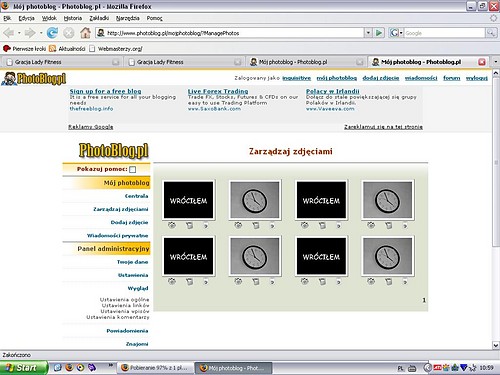Screen dimensions: 500x375
Task: Open the forum link in header
Action: [x=452, y=78]
